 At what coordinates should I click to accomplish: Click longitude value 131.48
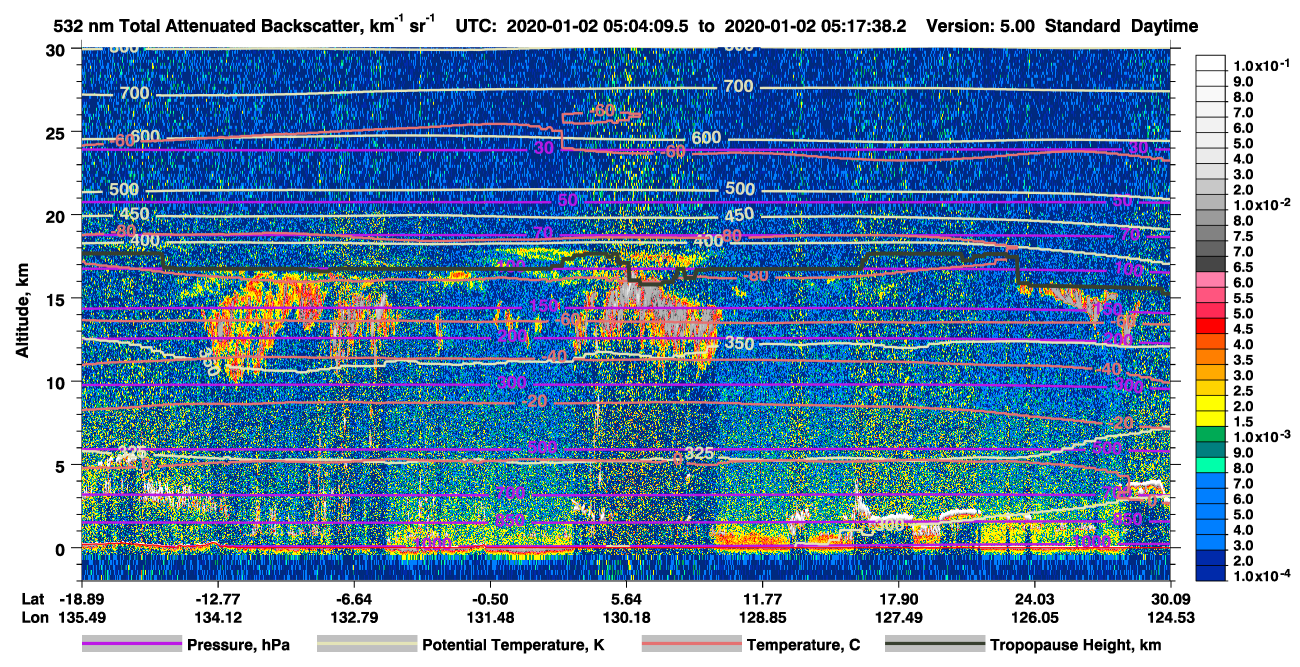coord(489,617)
